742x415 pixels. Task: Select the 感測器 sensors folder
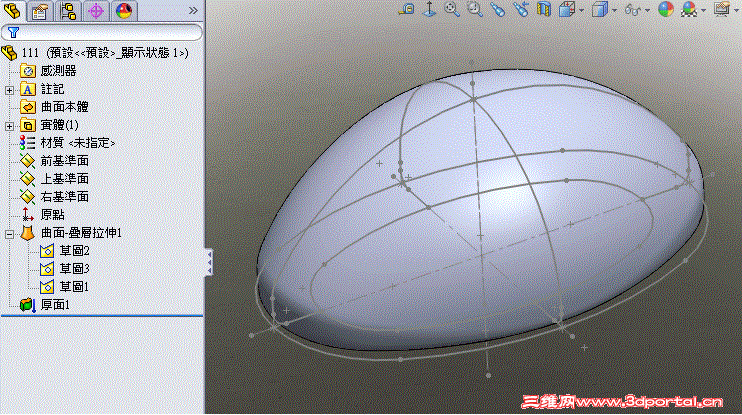coord(48,71)
